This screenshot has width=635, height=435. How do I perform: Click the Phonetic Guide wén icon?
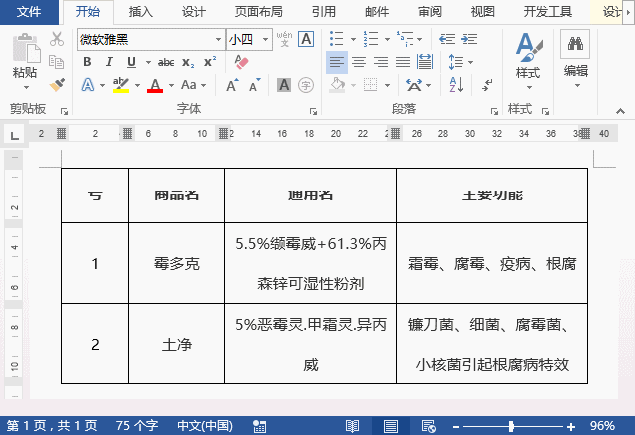pyautogui.click(x=284, y=39)
